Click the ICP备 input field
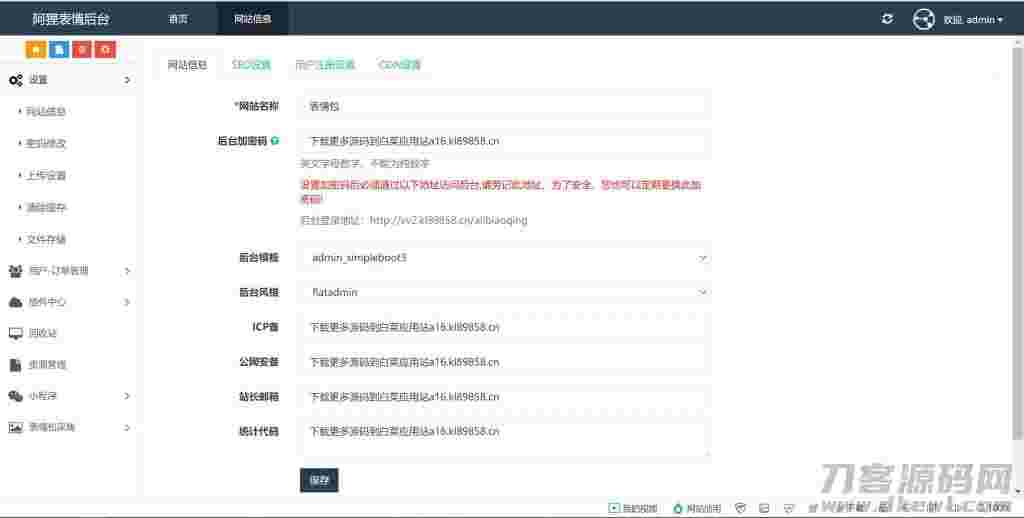 504,327
